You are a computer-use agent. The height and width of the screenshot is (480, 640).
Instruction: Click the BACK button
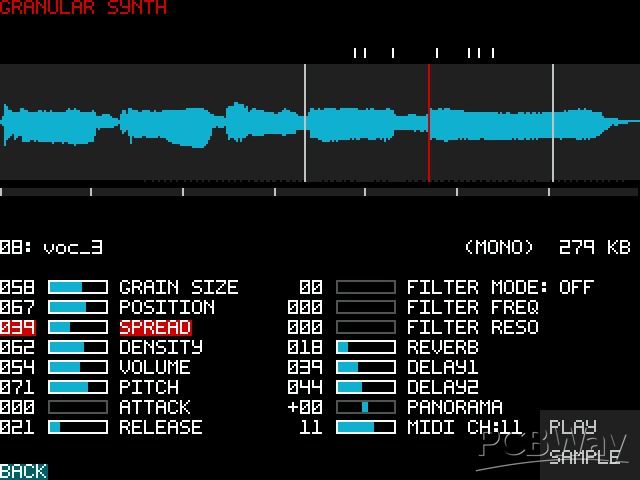point(23,471)
